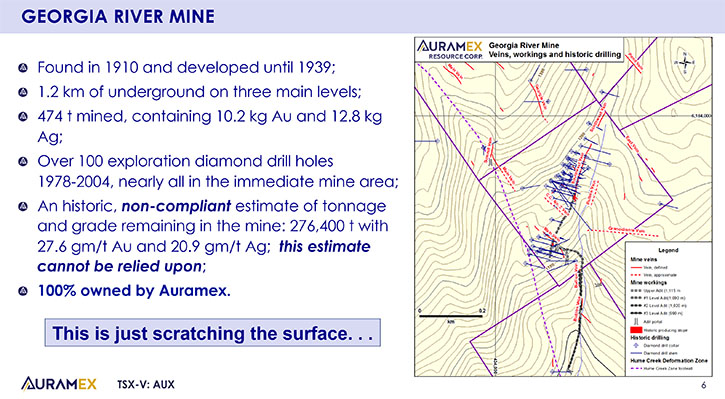Click the Auramex logo in slide footer
Viewport: 725px width, 399px height.
point(59,384)
